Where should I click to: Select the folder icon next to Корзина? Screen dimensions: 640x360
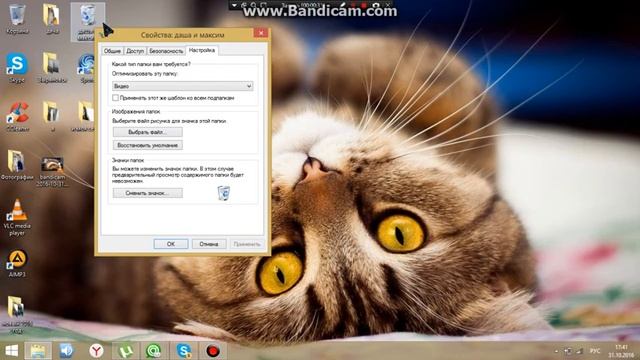click(52, 18)
